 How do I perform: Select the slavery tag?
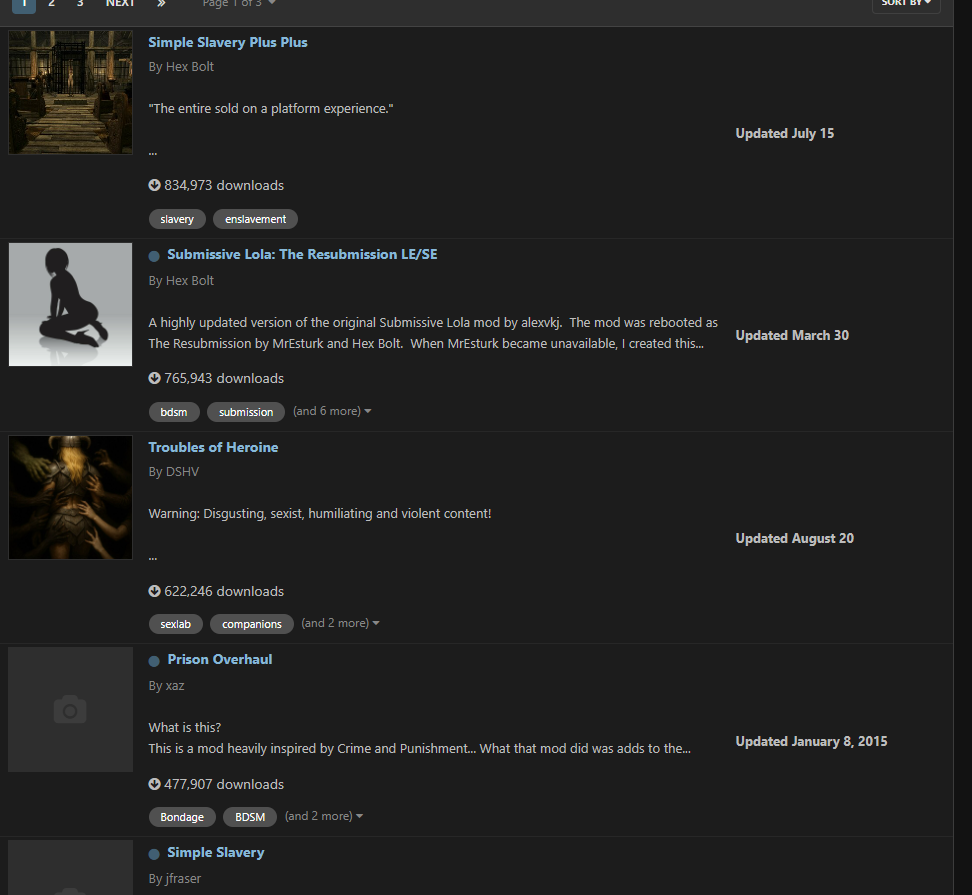pos(177,219)
